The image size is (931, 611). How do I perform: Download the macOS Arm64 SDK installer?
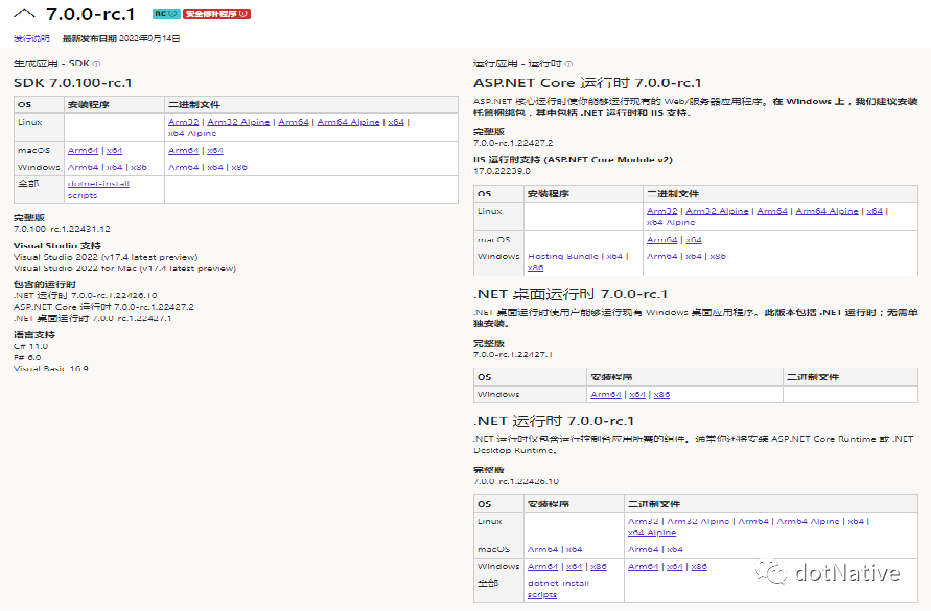[x=80, y=150]
